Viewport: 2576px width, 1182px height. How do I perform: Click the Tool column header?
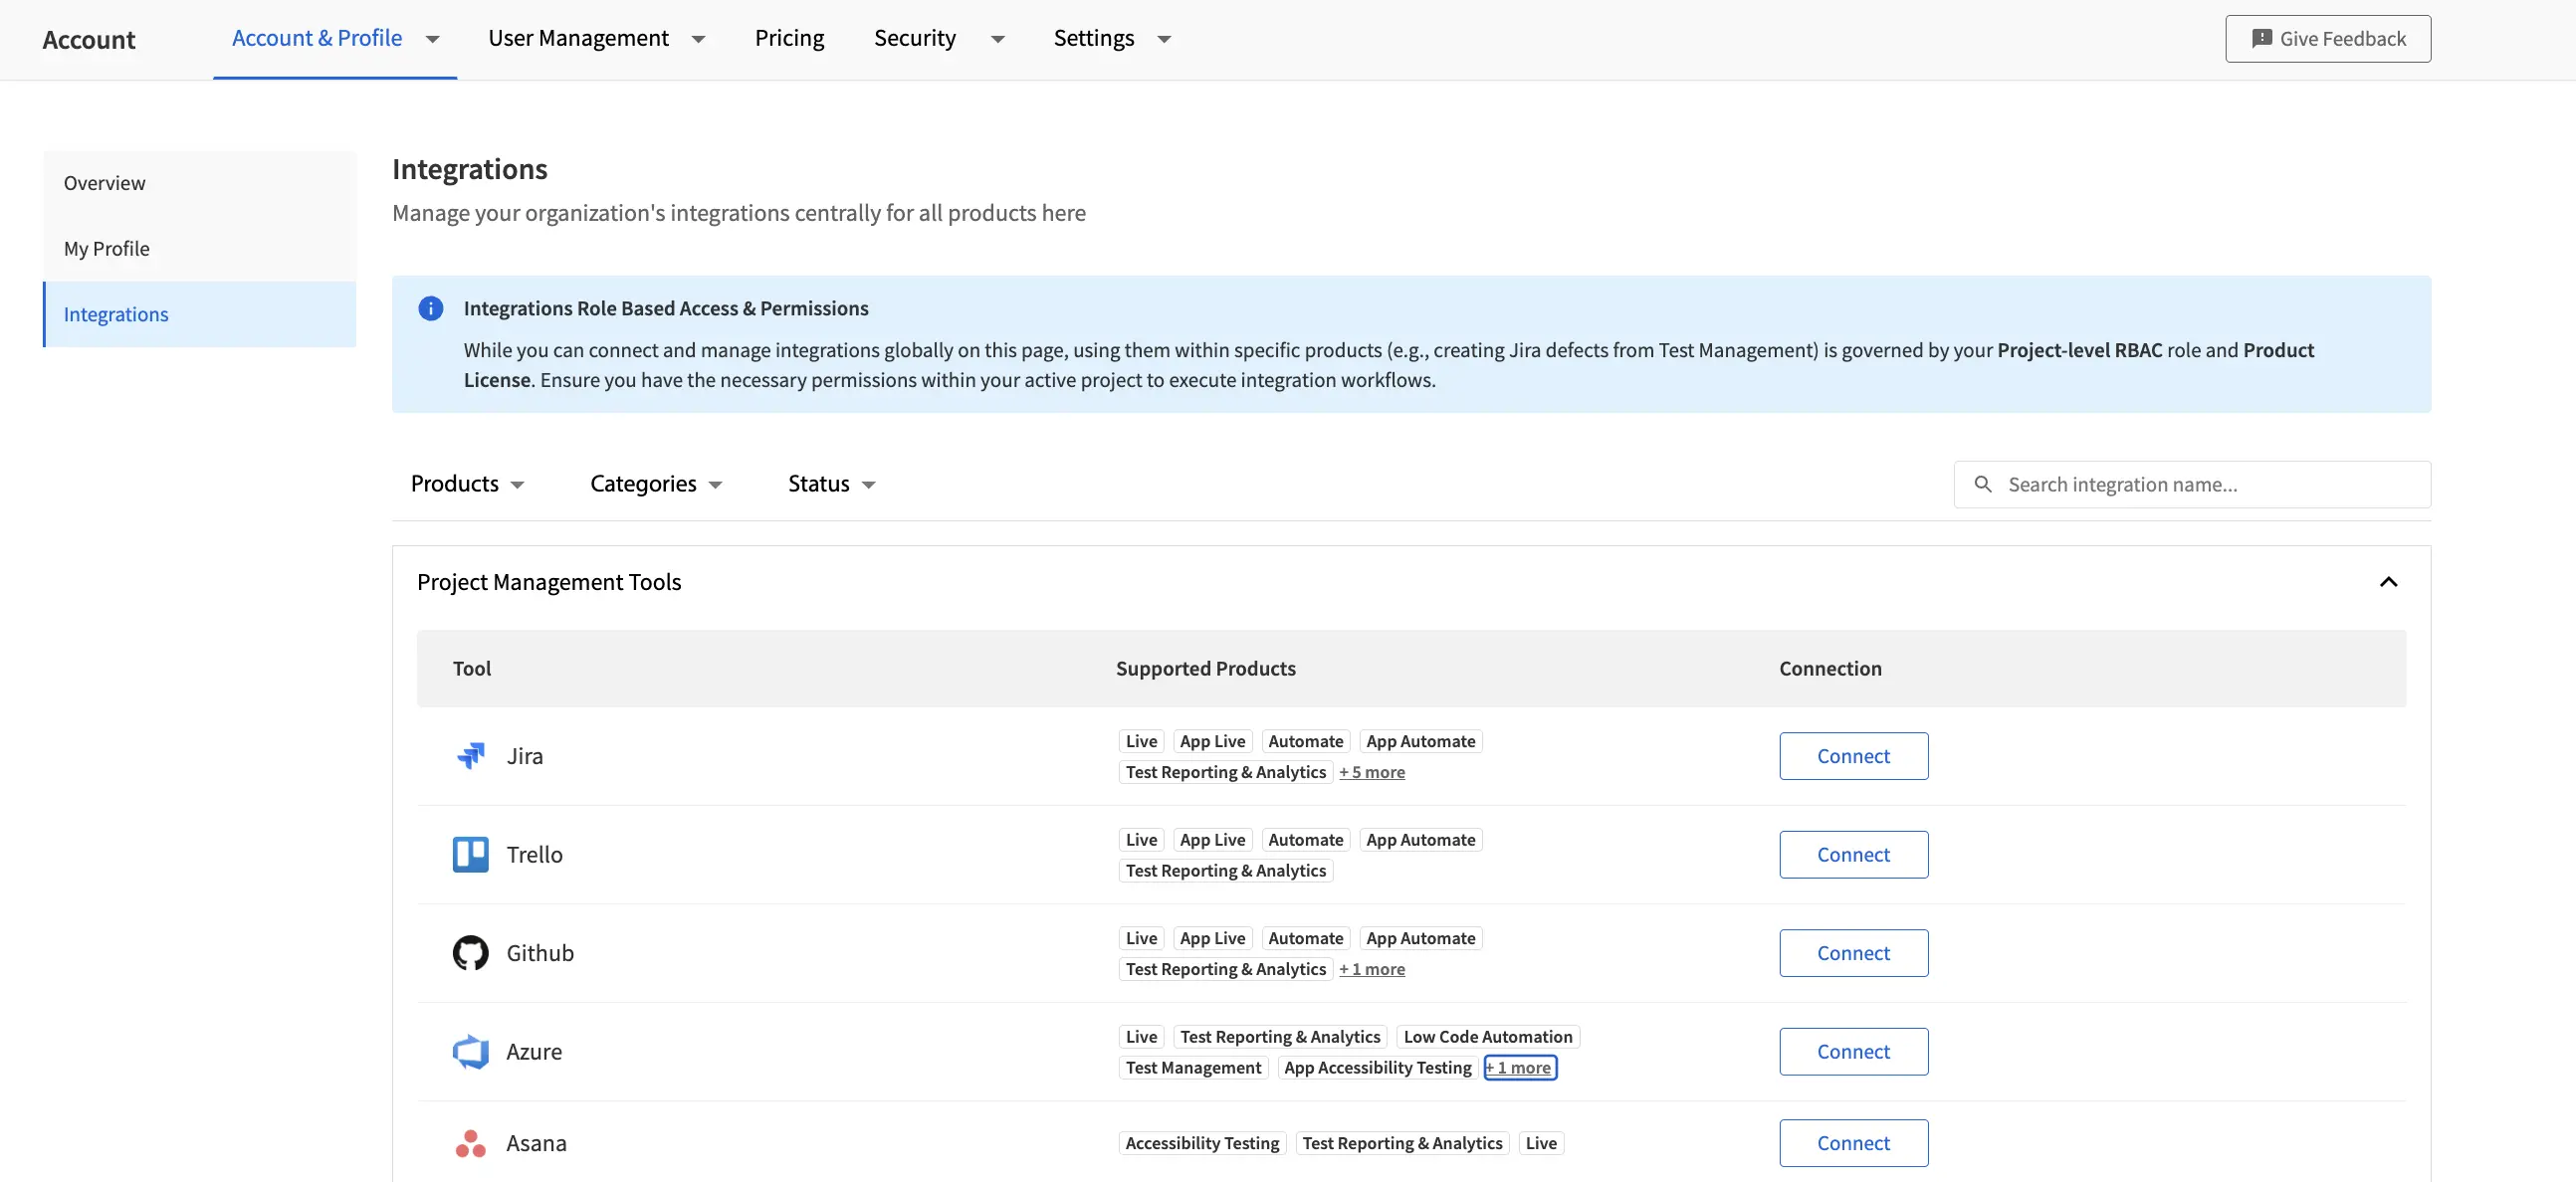pos(472,668)
